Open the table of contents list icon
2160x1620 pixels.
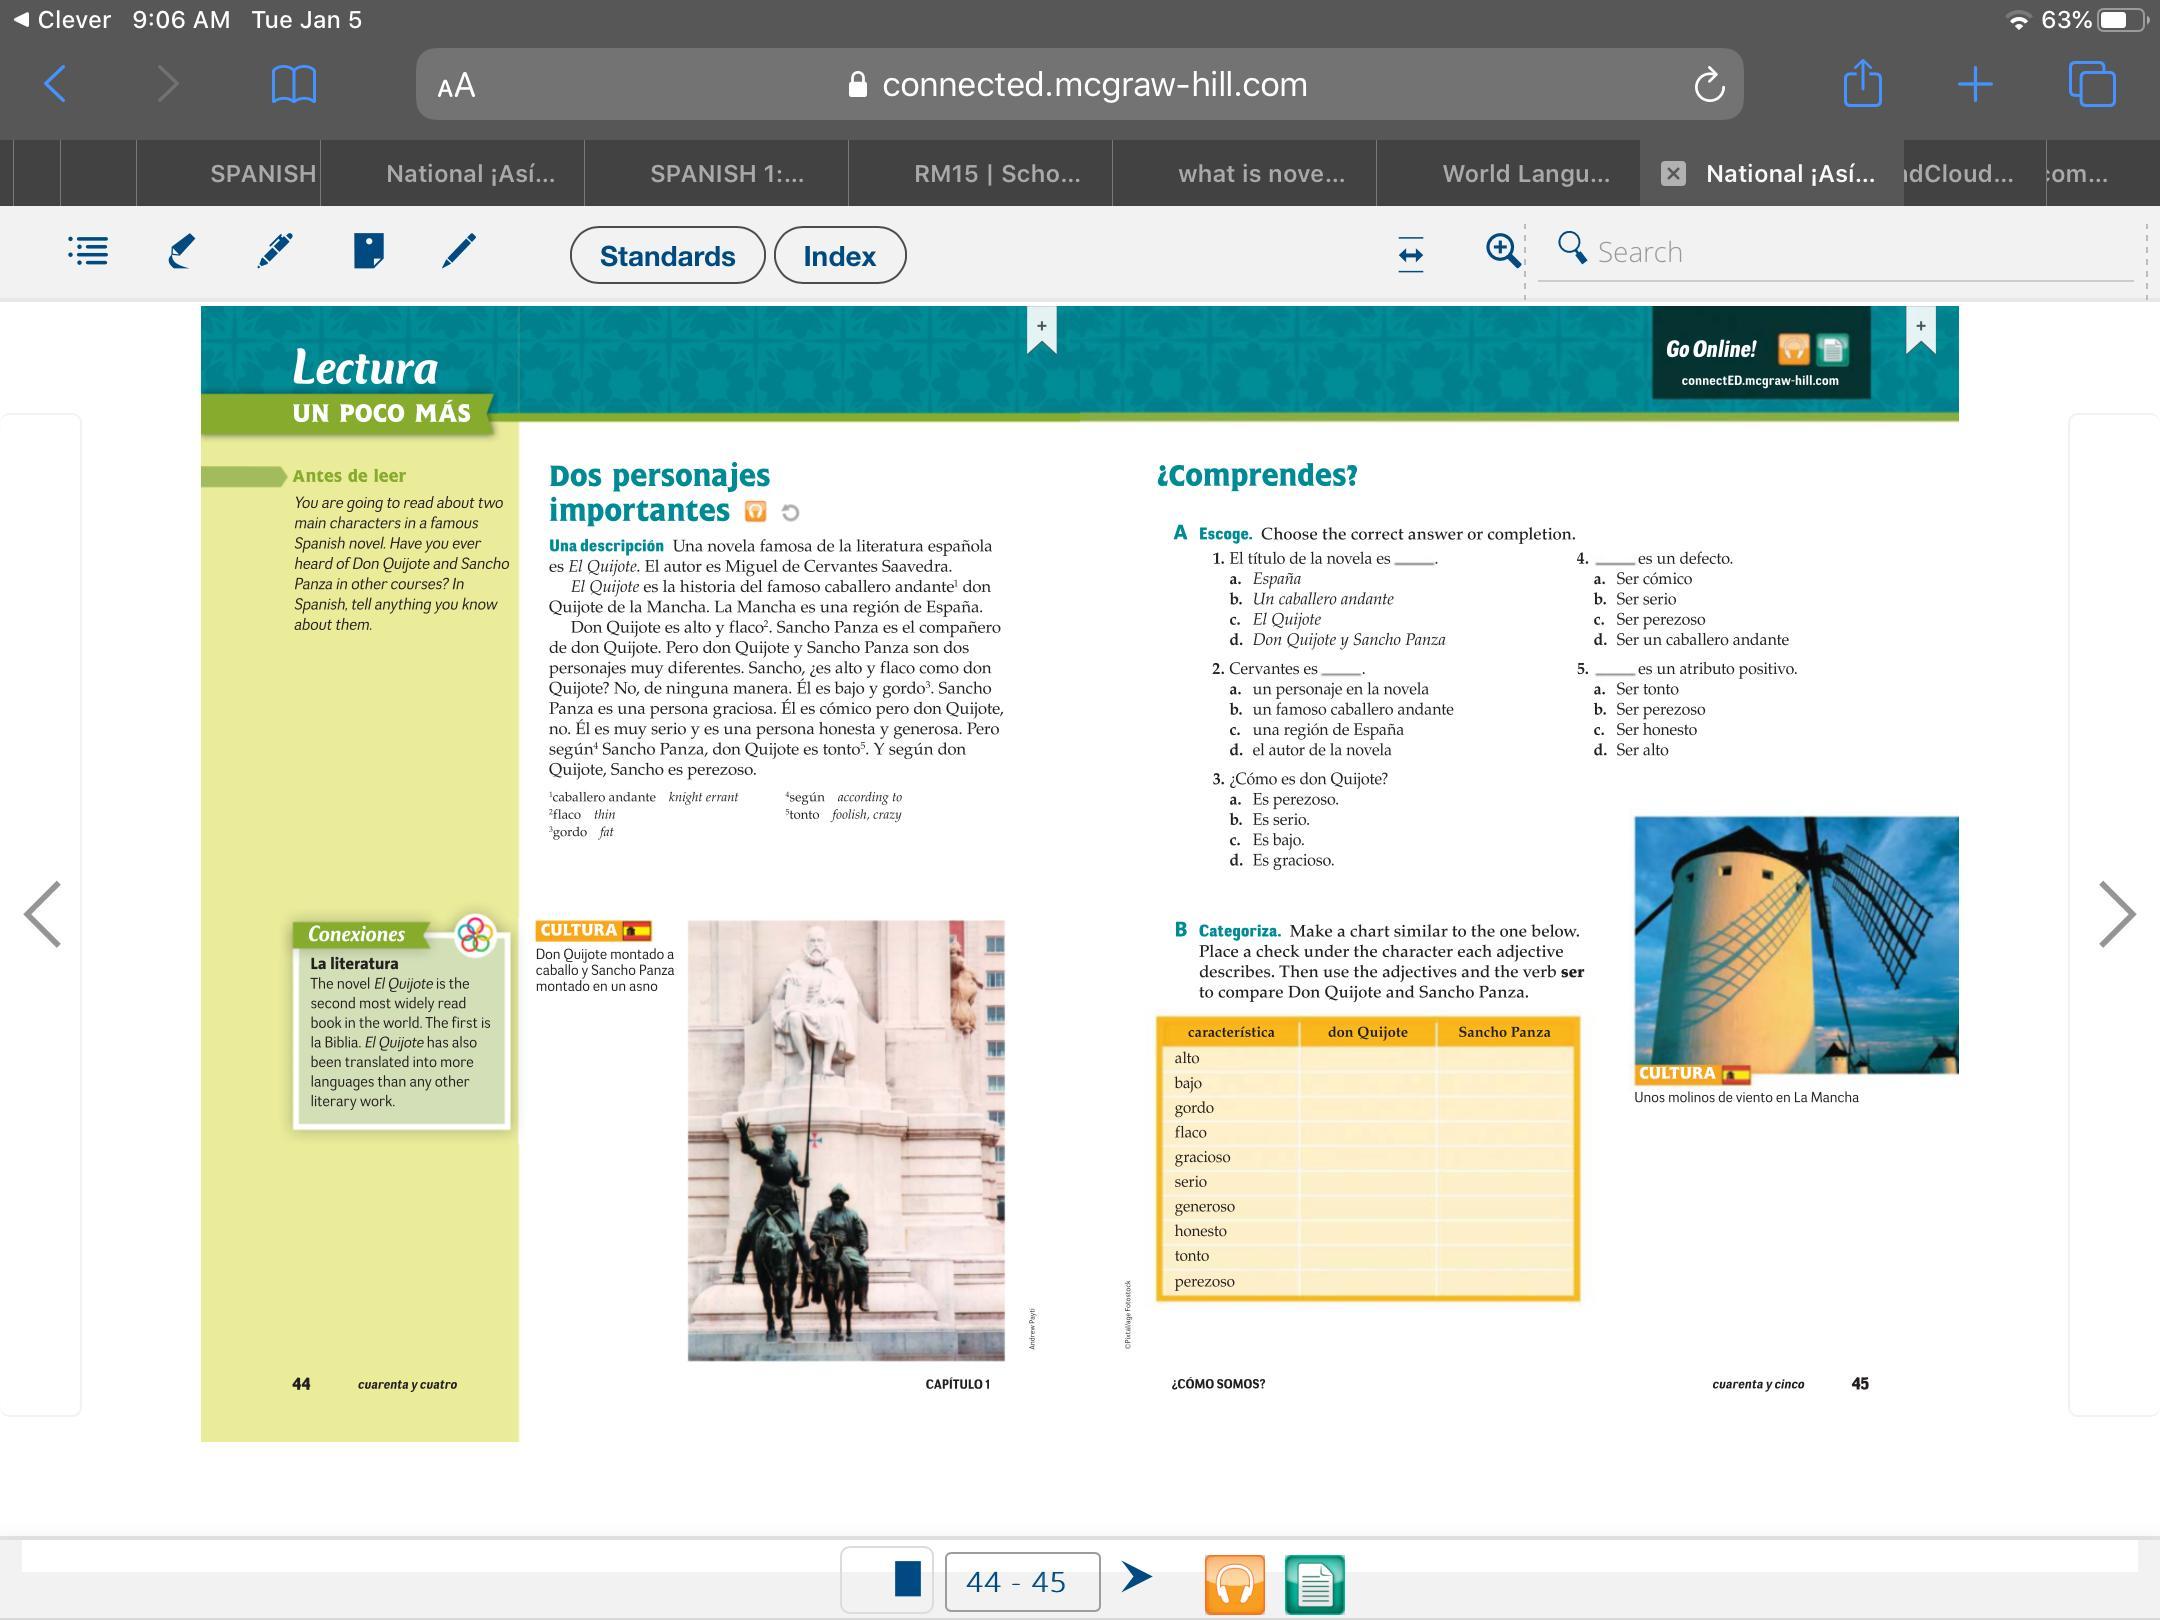(88, 251)
